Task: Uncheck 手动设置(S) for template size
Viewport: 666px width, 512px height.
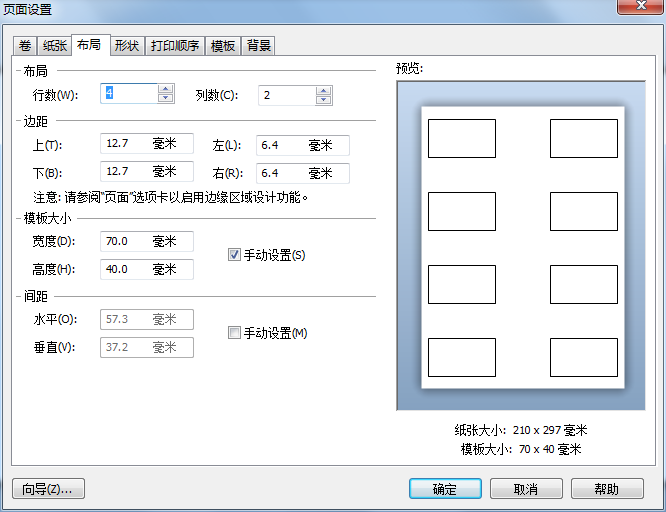Action: [x=235, y=255]
